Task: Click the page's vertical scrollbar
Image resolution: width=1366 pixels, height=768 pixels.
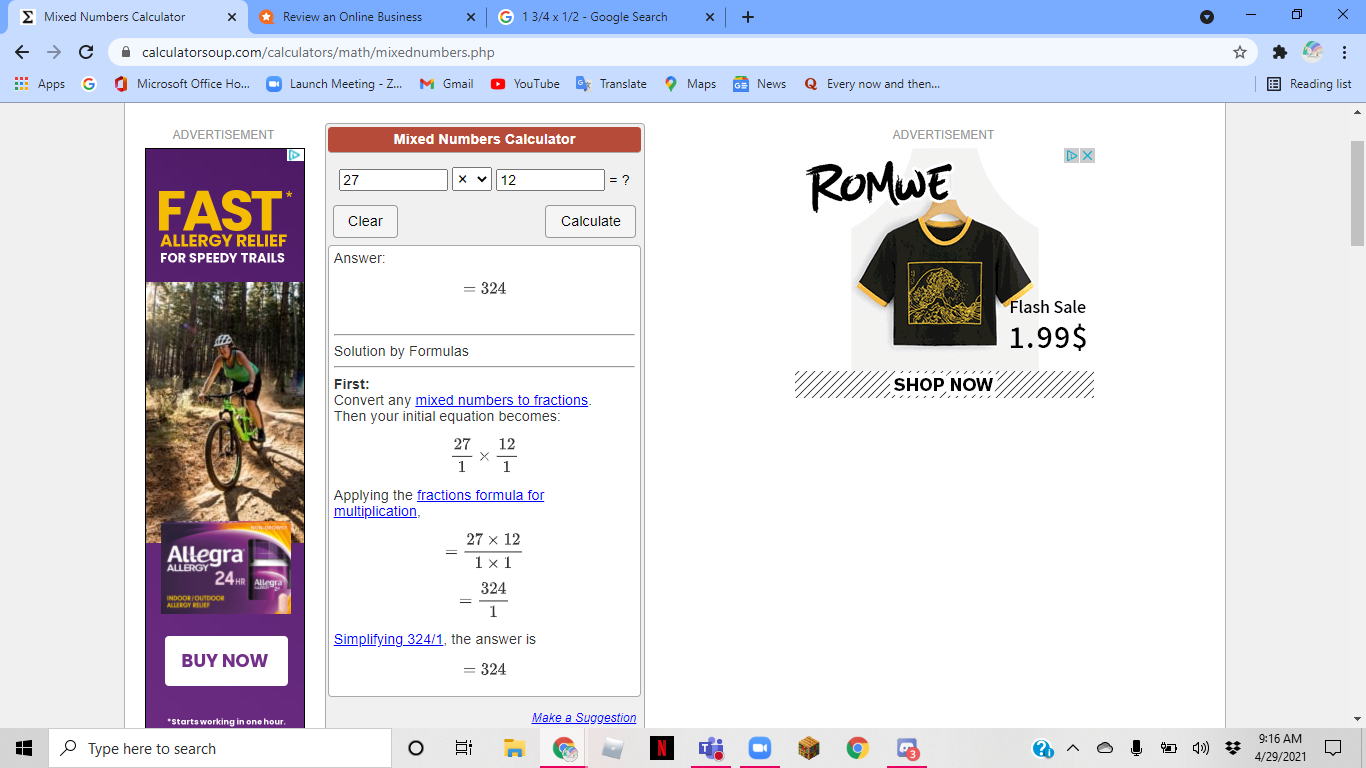Action: click(x=1357, y=193)
